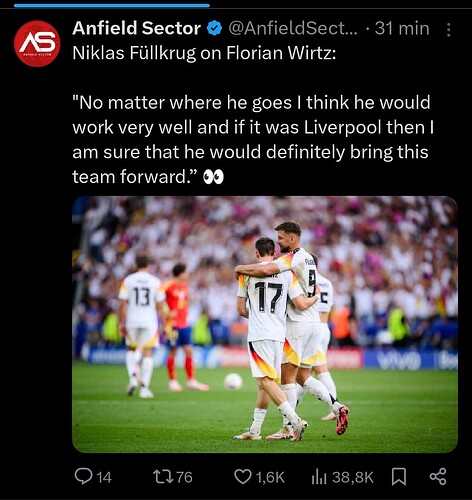
Task: Click the "Niklas Füllkrug on Florian Wirtz:" line
Action: 204,53
